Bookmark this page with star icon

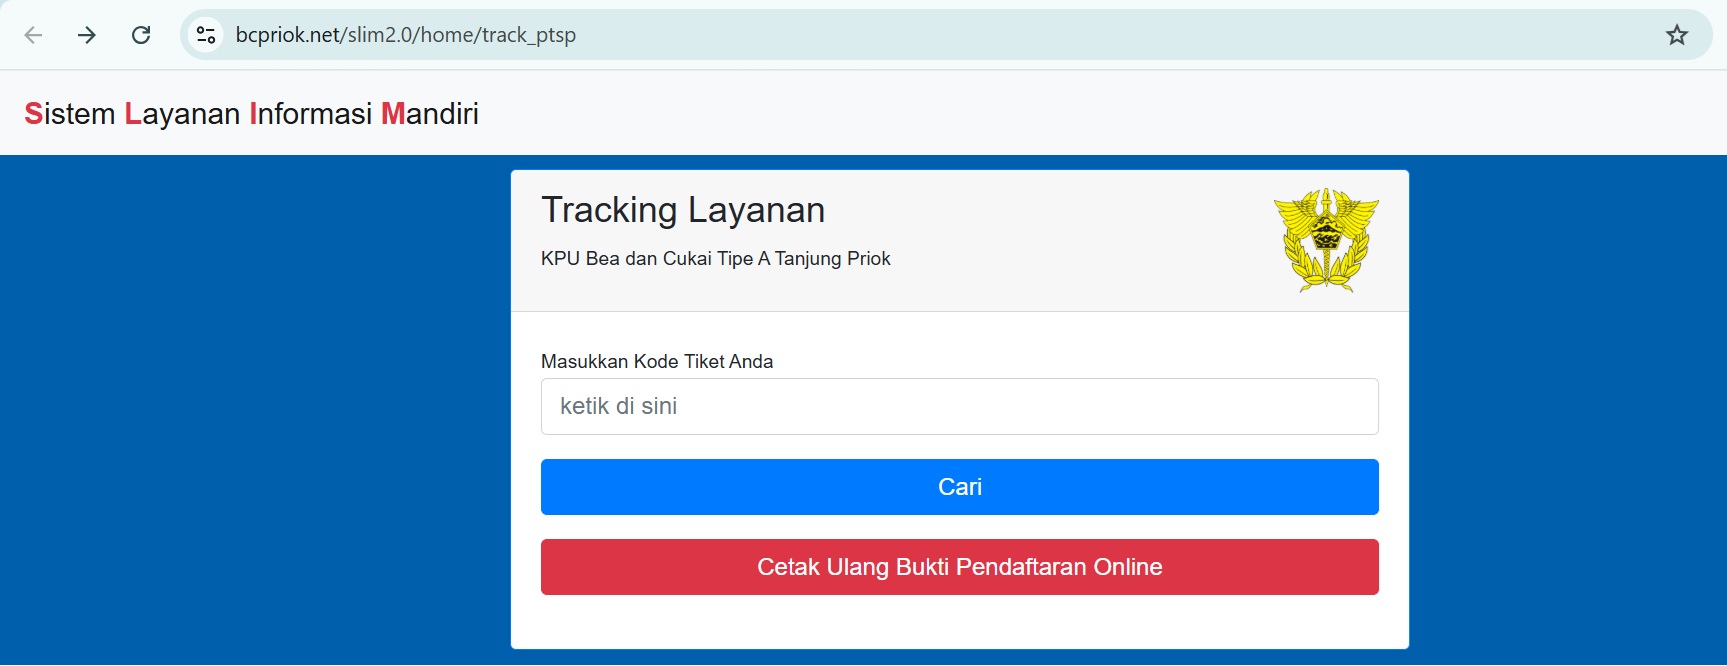click(x=1677, y=35)
